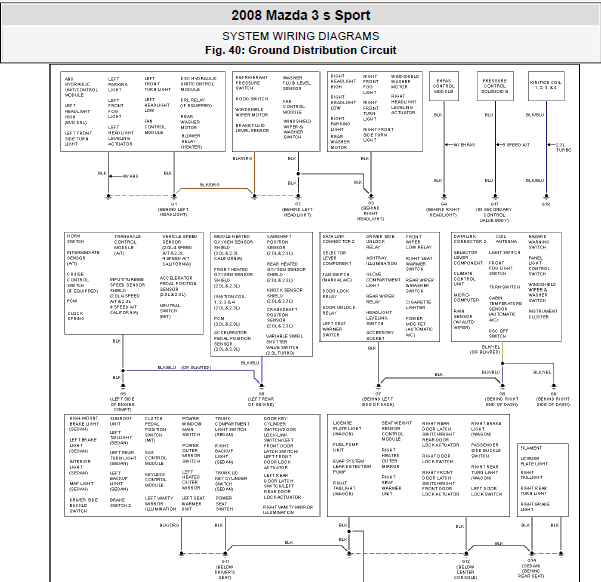Screen dimensions: 601x582
Task: Click the 'CRUISE CONTROL SWITCH' label
Action: pos(82,283)
